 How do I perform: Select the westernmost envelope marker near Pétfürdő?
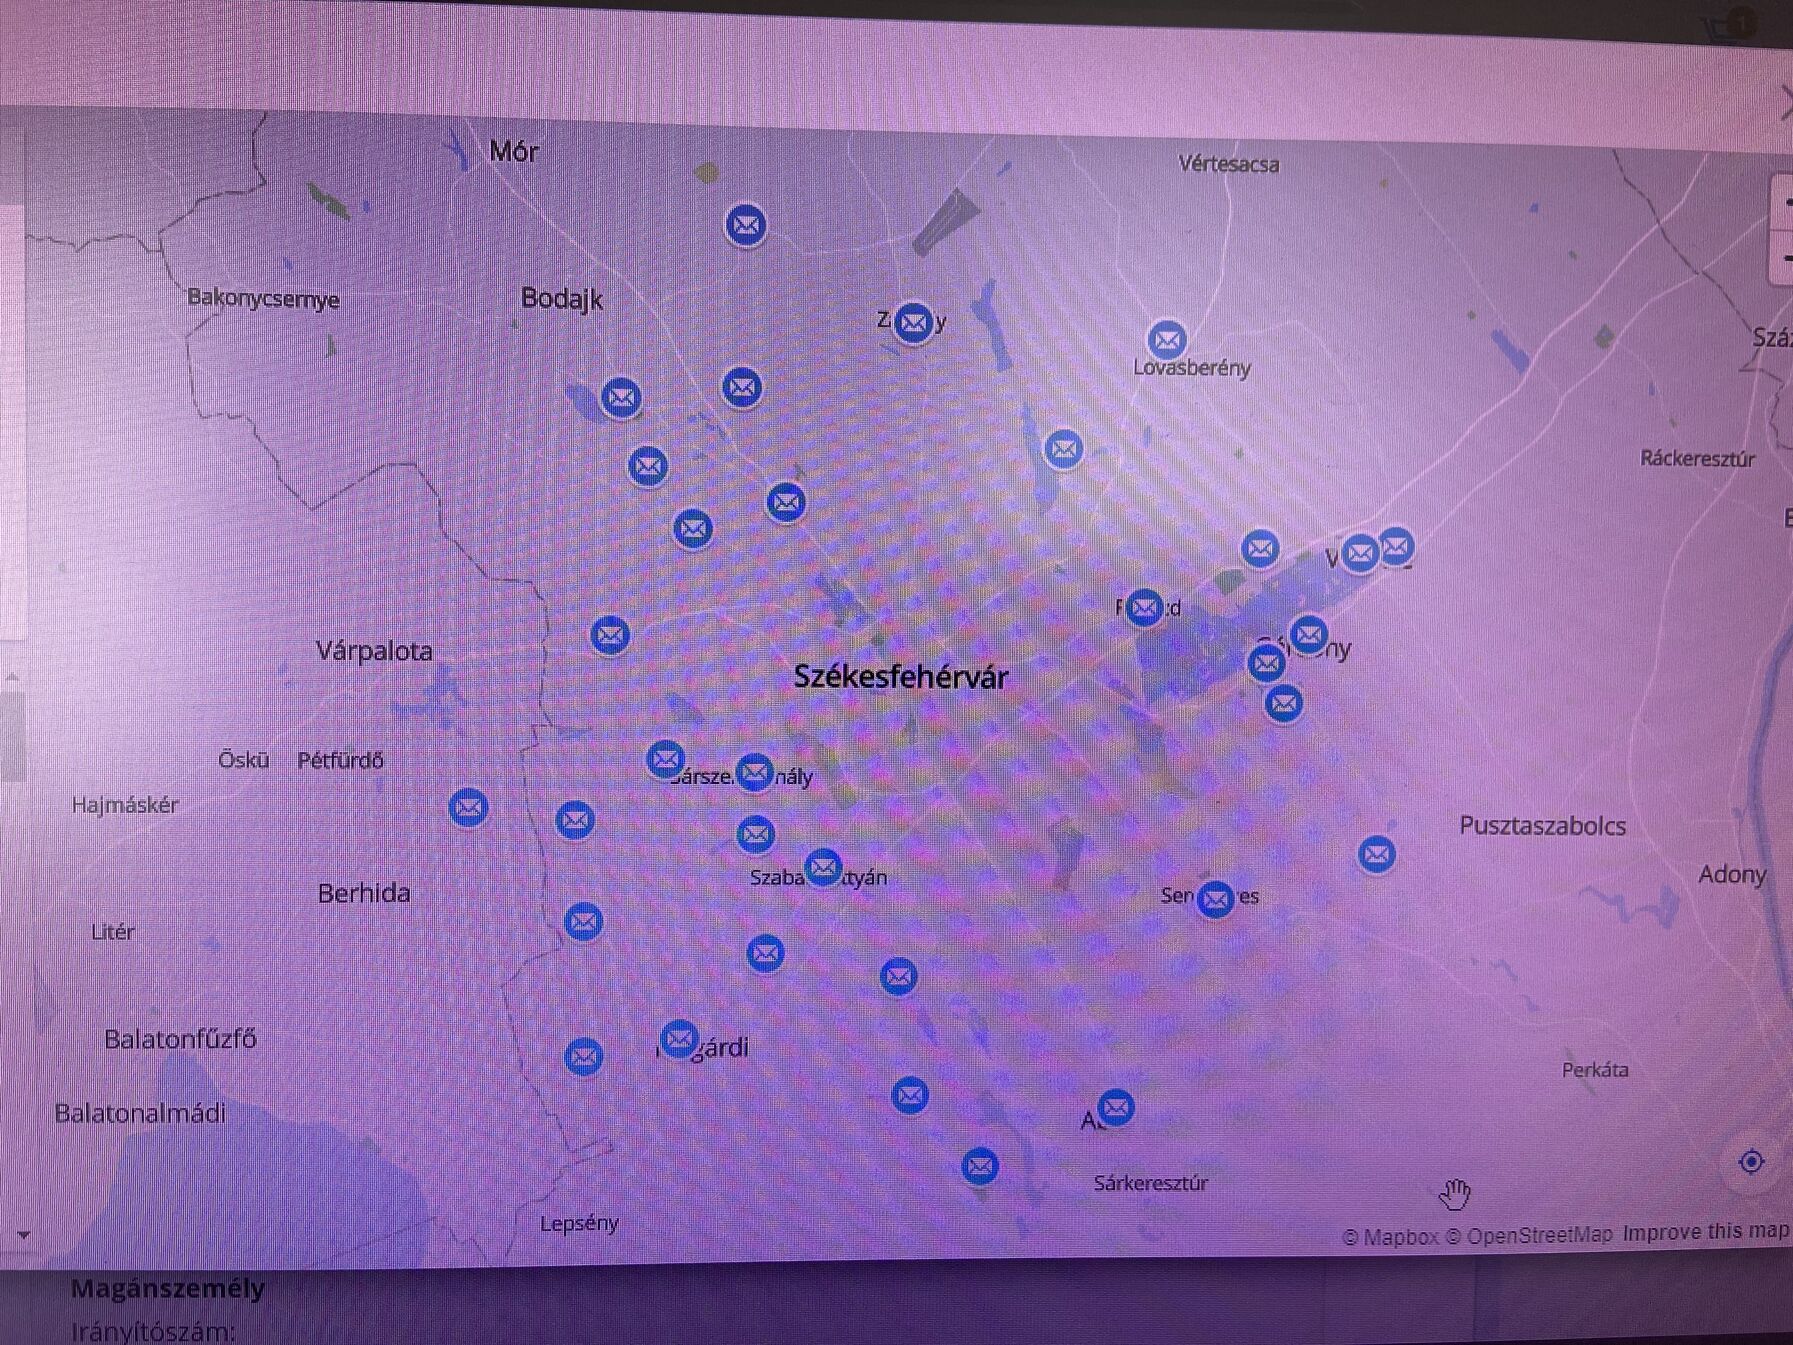[469, 807]
